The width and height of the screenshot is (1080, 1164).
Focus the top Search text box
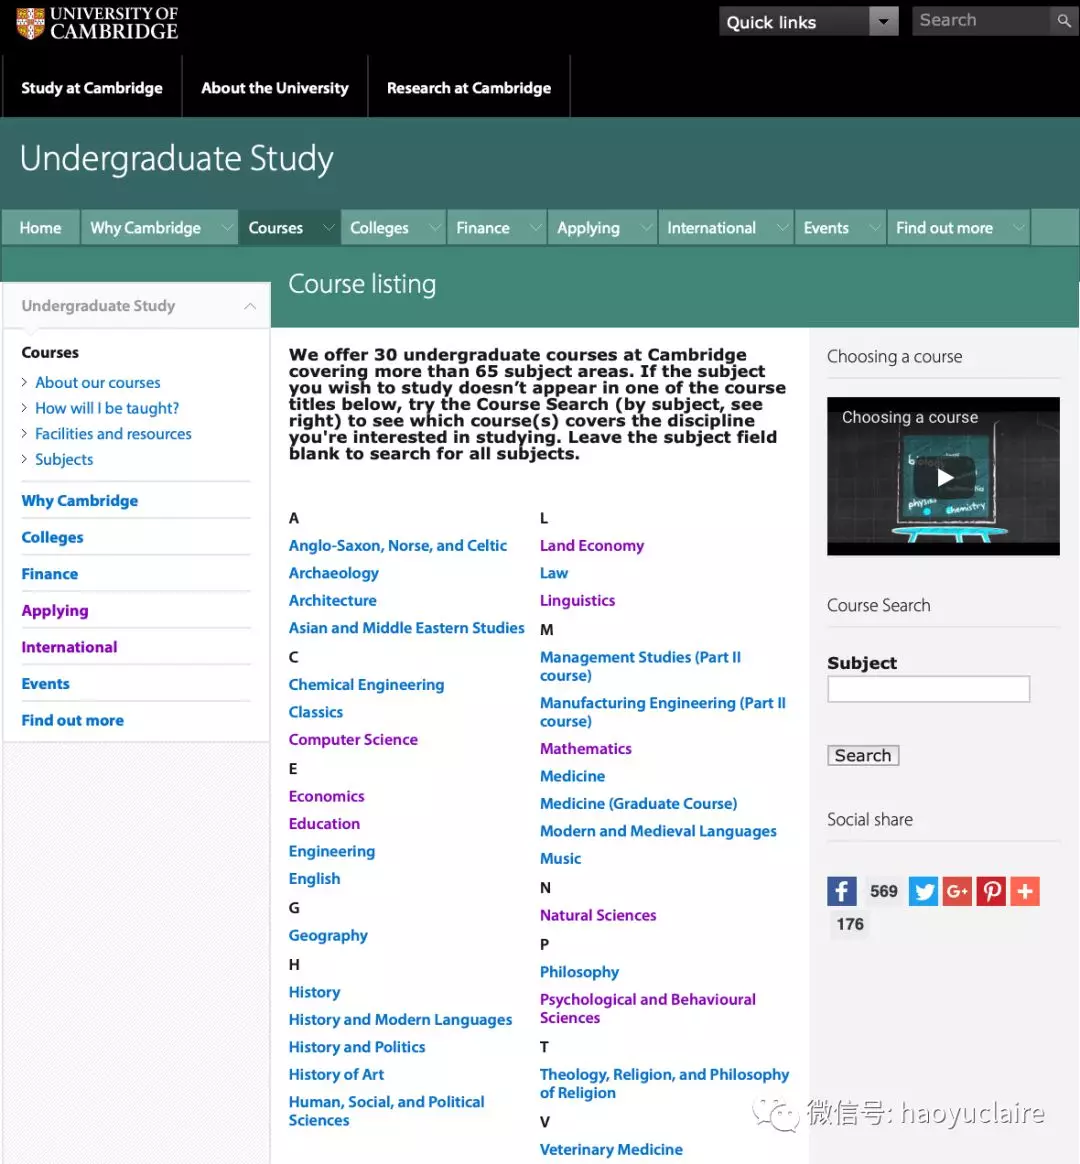pos(983,21)
